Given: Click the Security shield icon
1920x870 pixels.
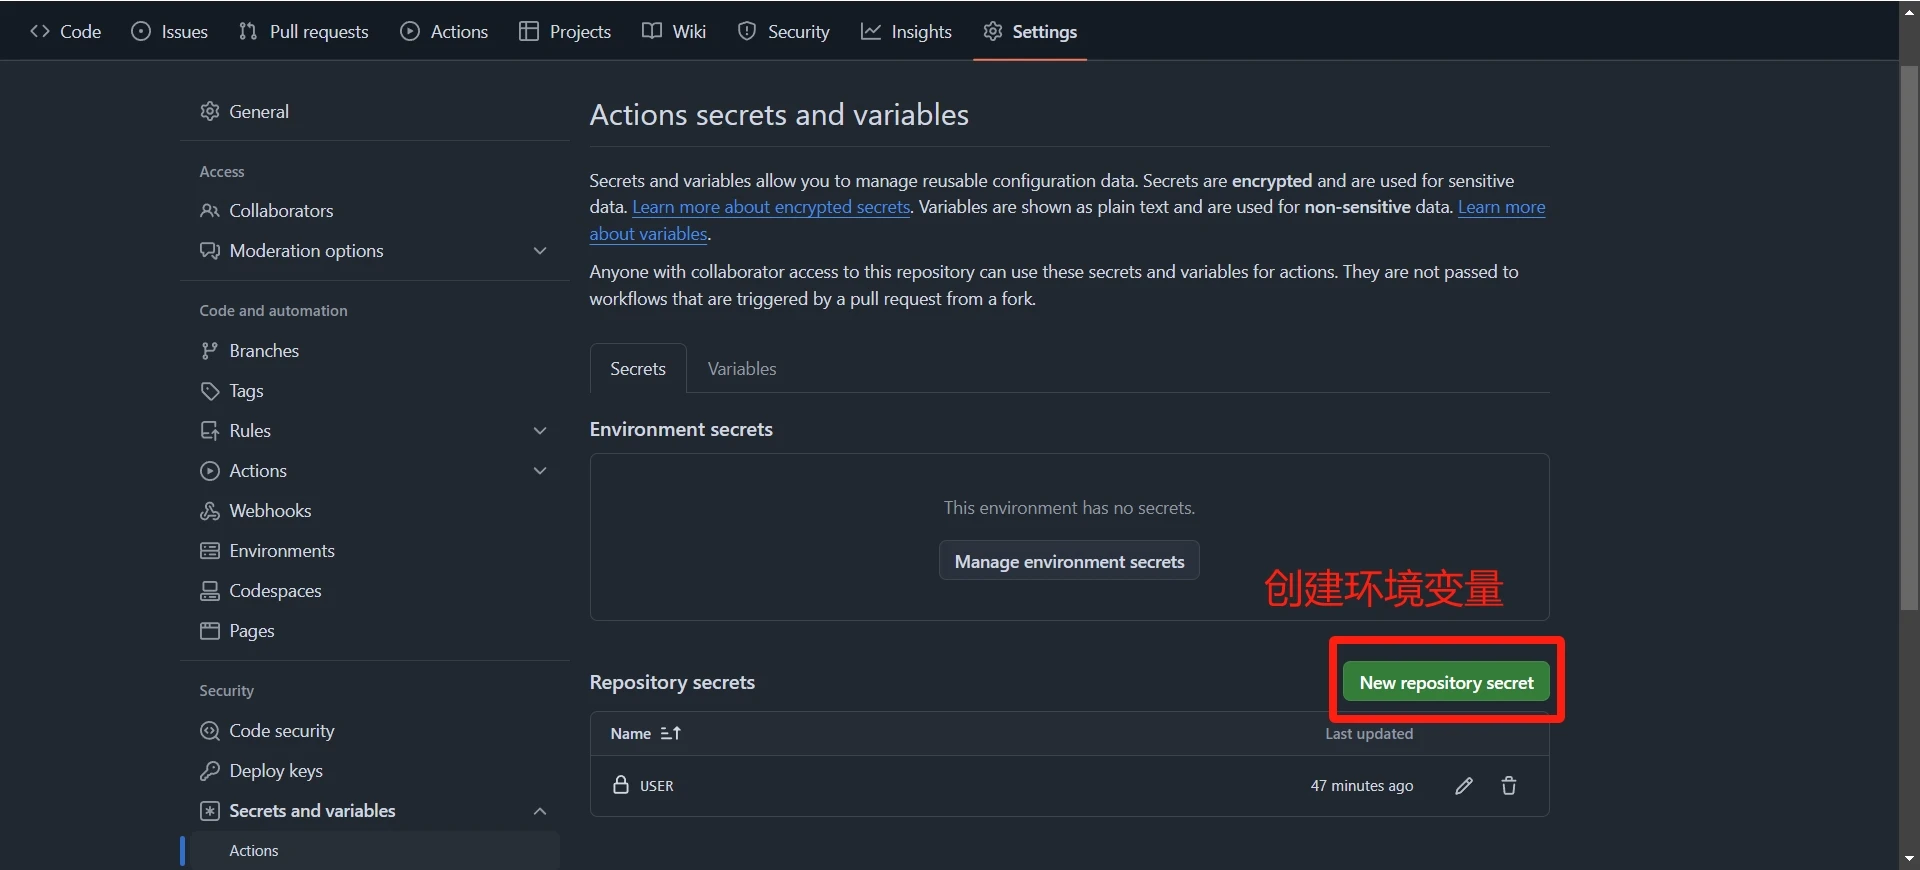Looking at the screenshot, I should click(x=747, y=31).
